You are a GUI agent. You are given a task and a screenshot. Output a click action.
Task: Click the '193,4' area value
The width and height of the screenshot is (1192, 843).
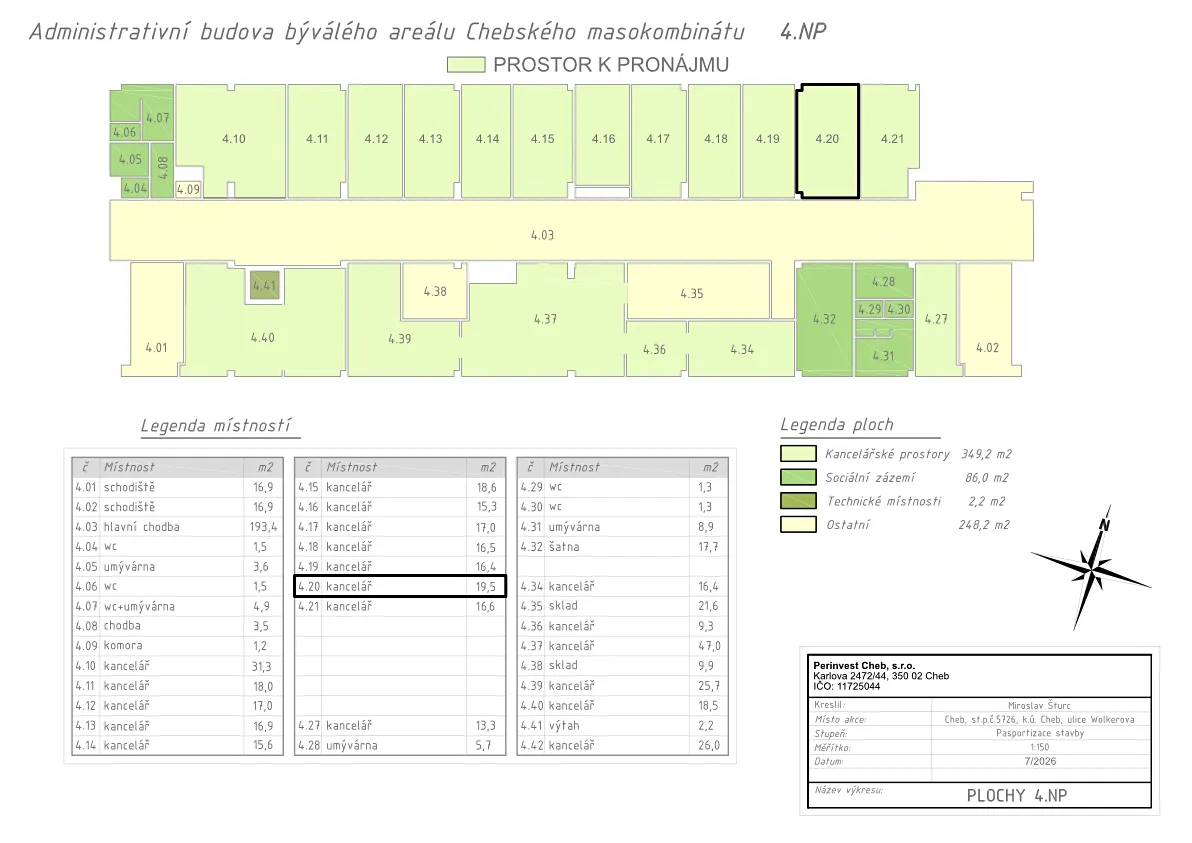coord(263,527)
